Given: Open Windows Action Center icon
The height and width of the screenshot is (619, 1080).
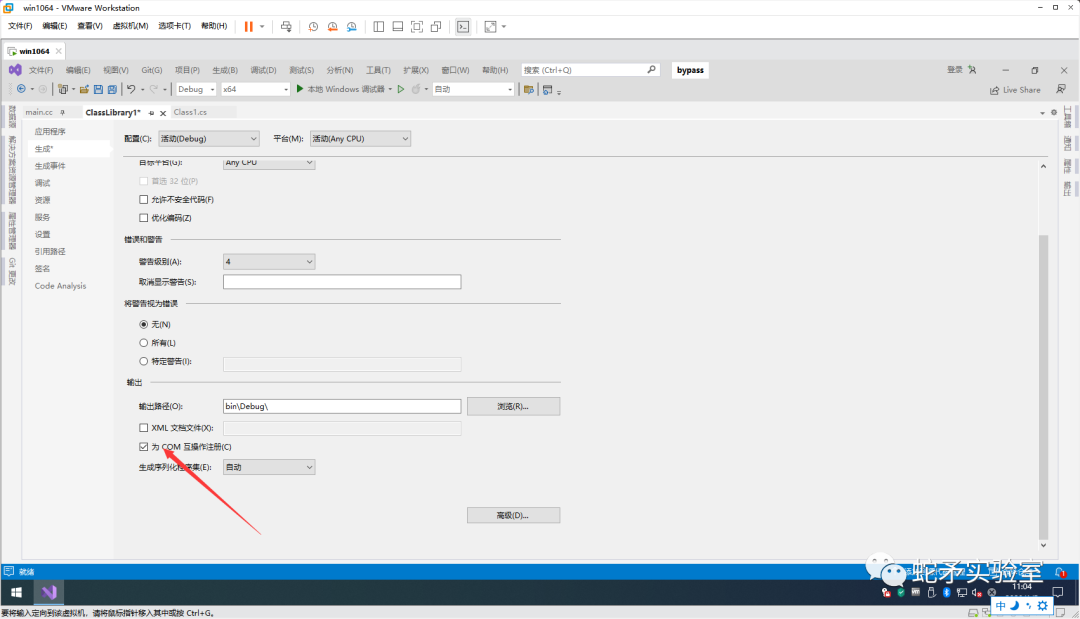Looking at the screenshot, I should [x=1058, y=592].
